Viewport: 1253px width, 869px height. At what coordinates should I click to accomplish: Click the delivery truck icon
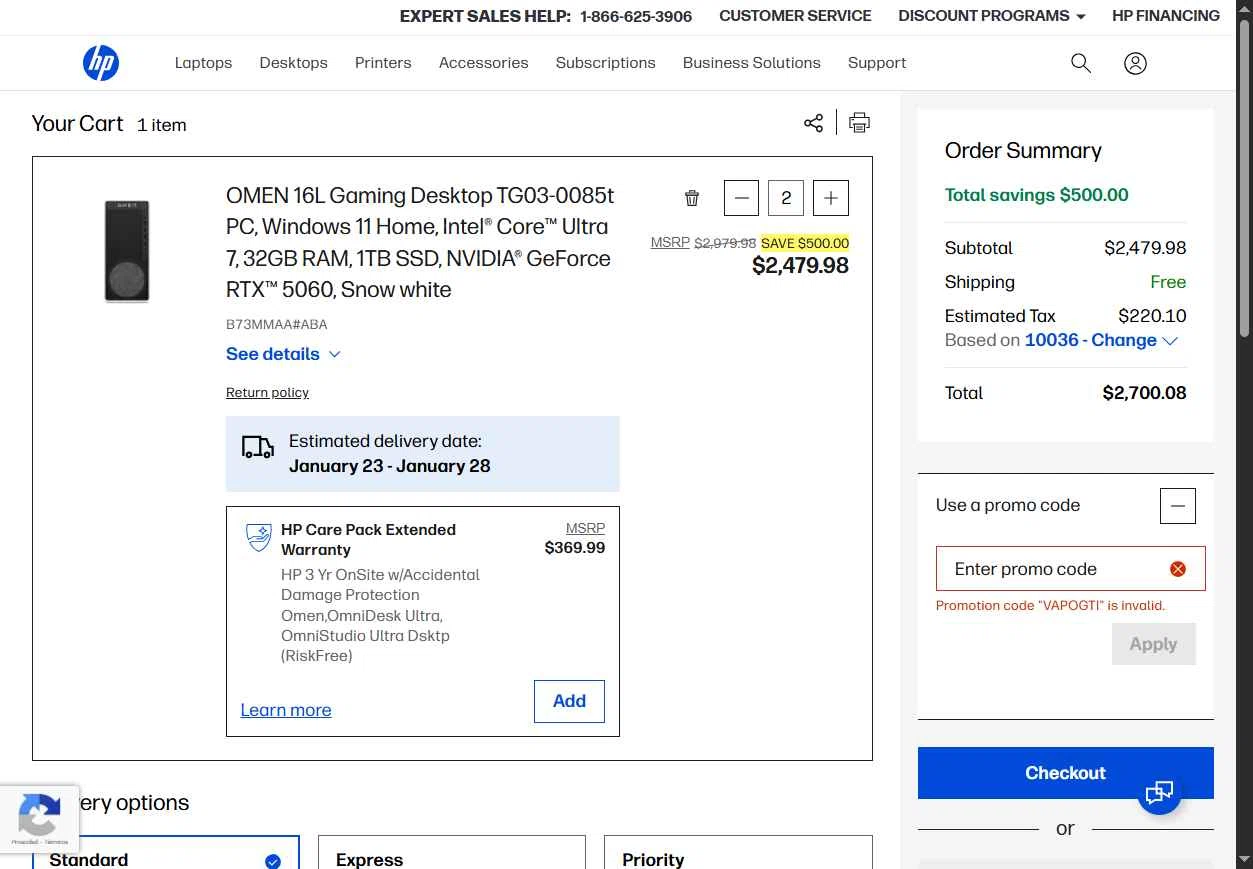click(x=258, y=447)
